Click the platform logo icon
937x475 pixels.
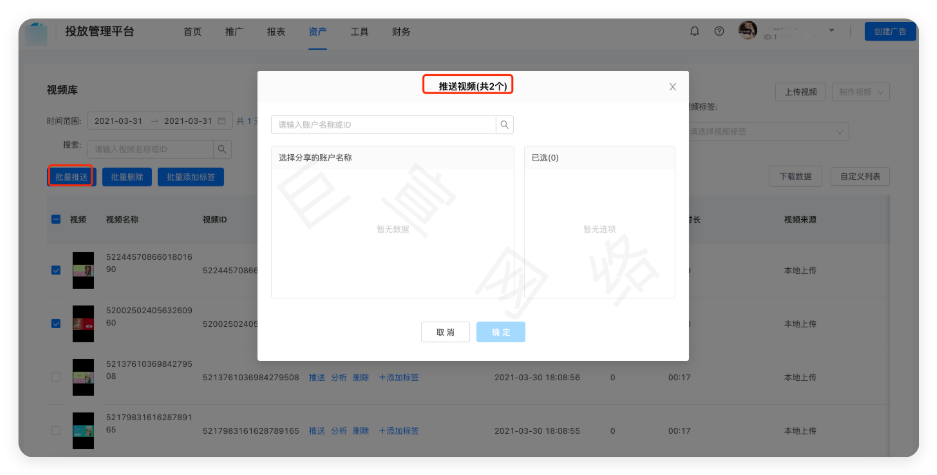(x=36, y=33)
